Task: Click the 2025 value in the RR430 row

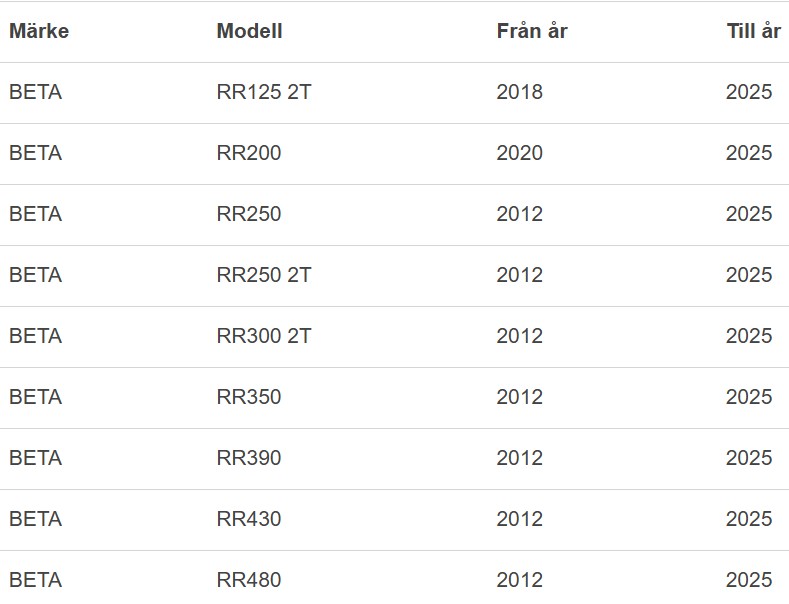Action: click(x=749, y=519)
